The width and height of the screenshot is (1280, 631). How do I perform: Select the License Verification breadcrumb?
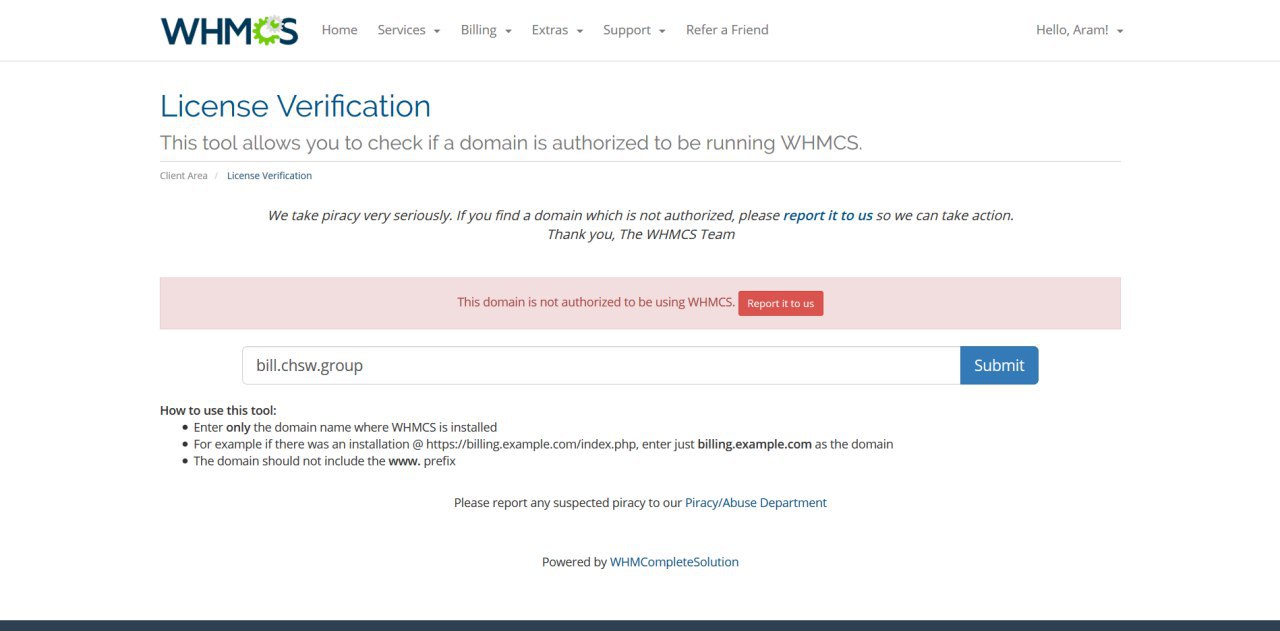pos(269,176)
